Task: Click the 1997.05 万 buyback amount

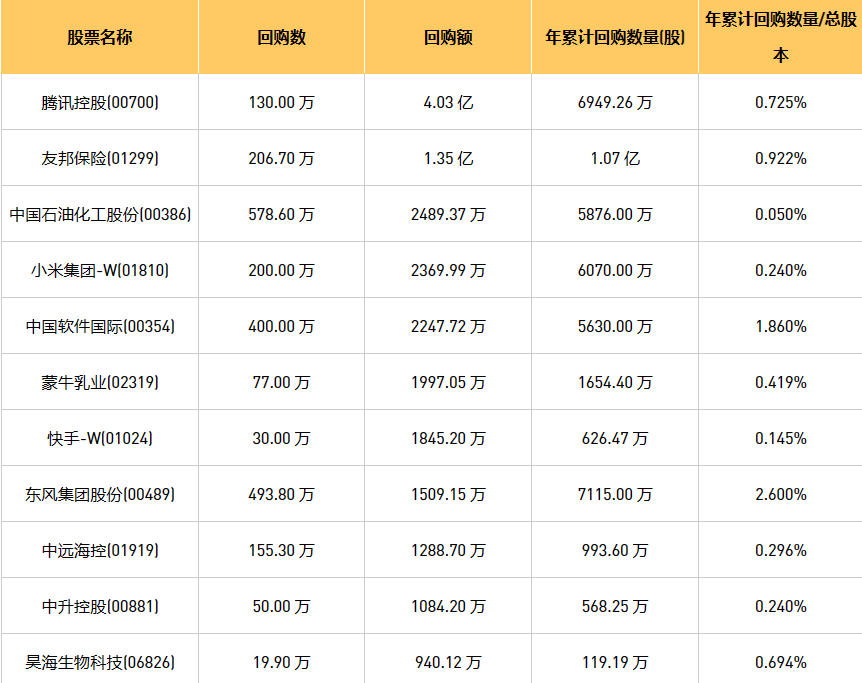Action: point(448,383)
